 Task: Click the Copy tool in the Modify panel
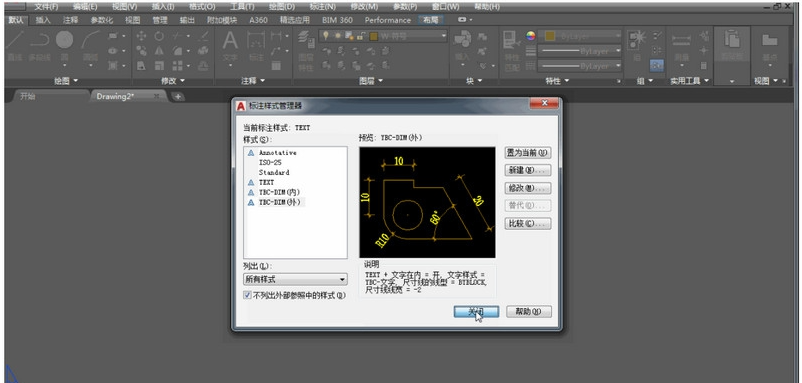pyautogui.click(x=141, y=51)
